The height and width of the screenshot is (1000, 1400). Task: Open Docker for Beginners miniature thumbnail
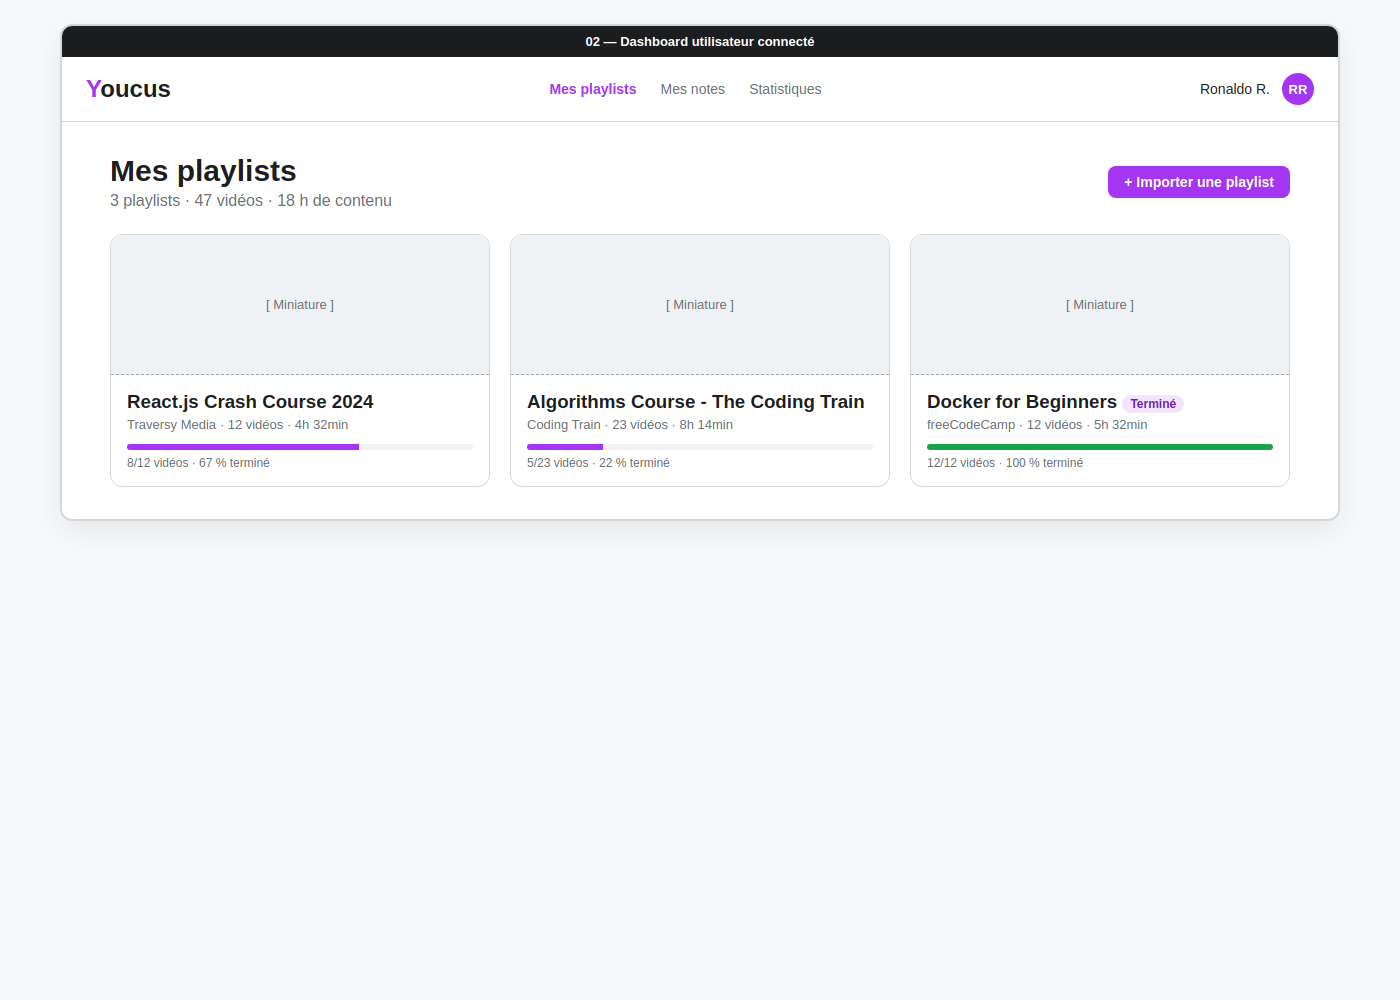click(1100, 305)
